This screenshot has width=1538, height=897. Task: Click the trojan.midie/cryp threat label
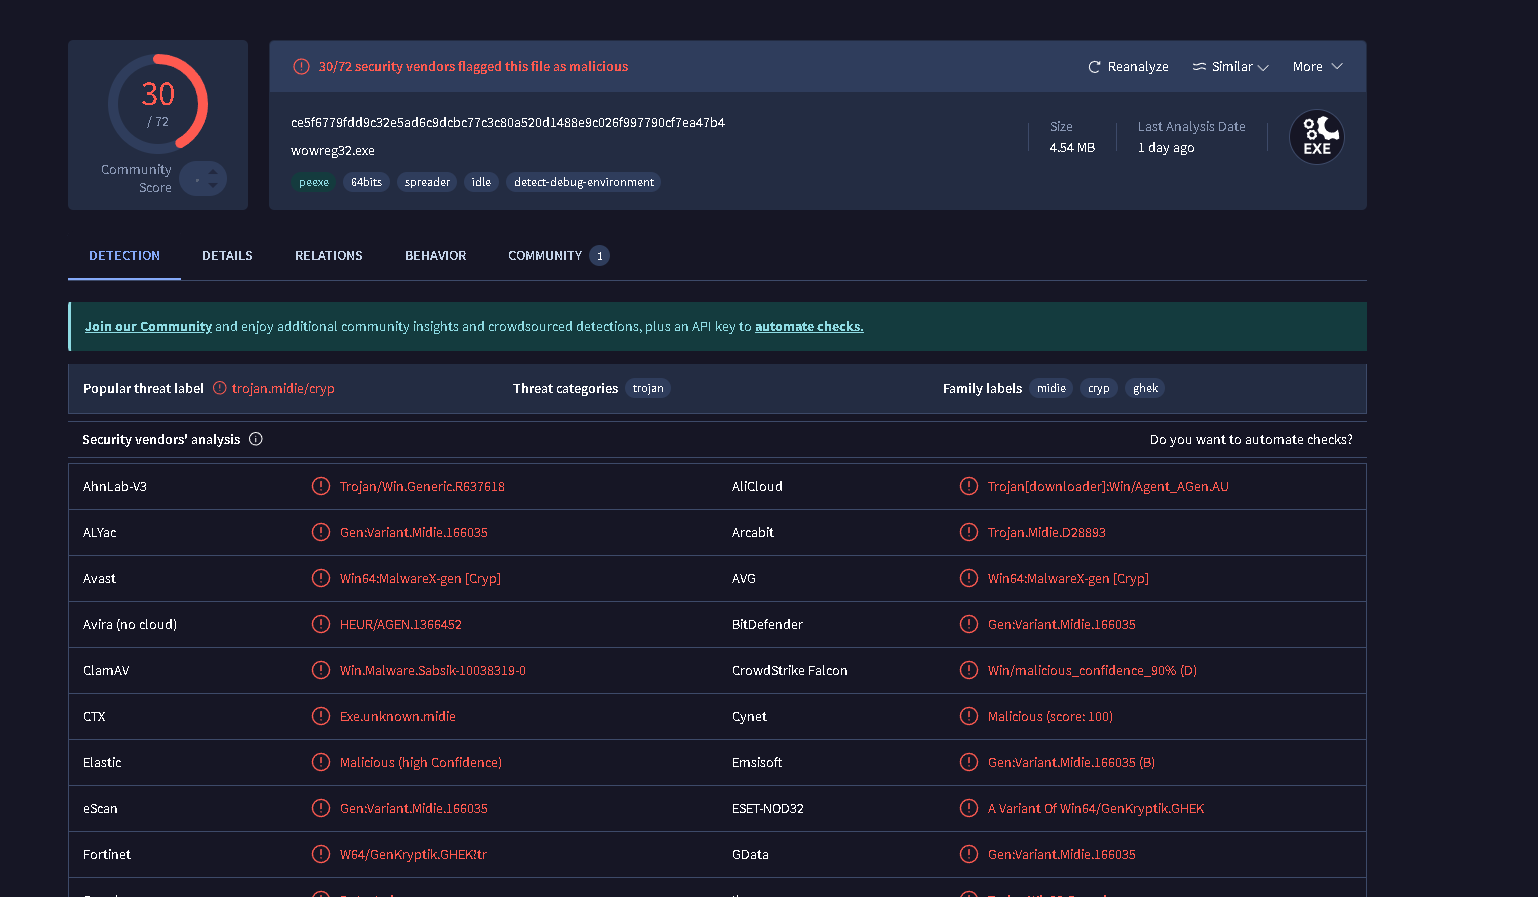pos(283,389)
